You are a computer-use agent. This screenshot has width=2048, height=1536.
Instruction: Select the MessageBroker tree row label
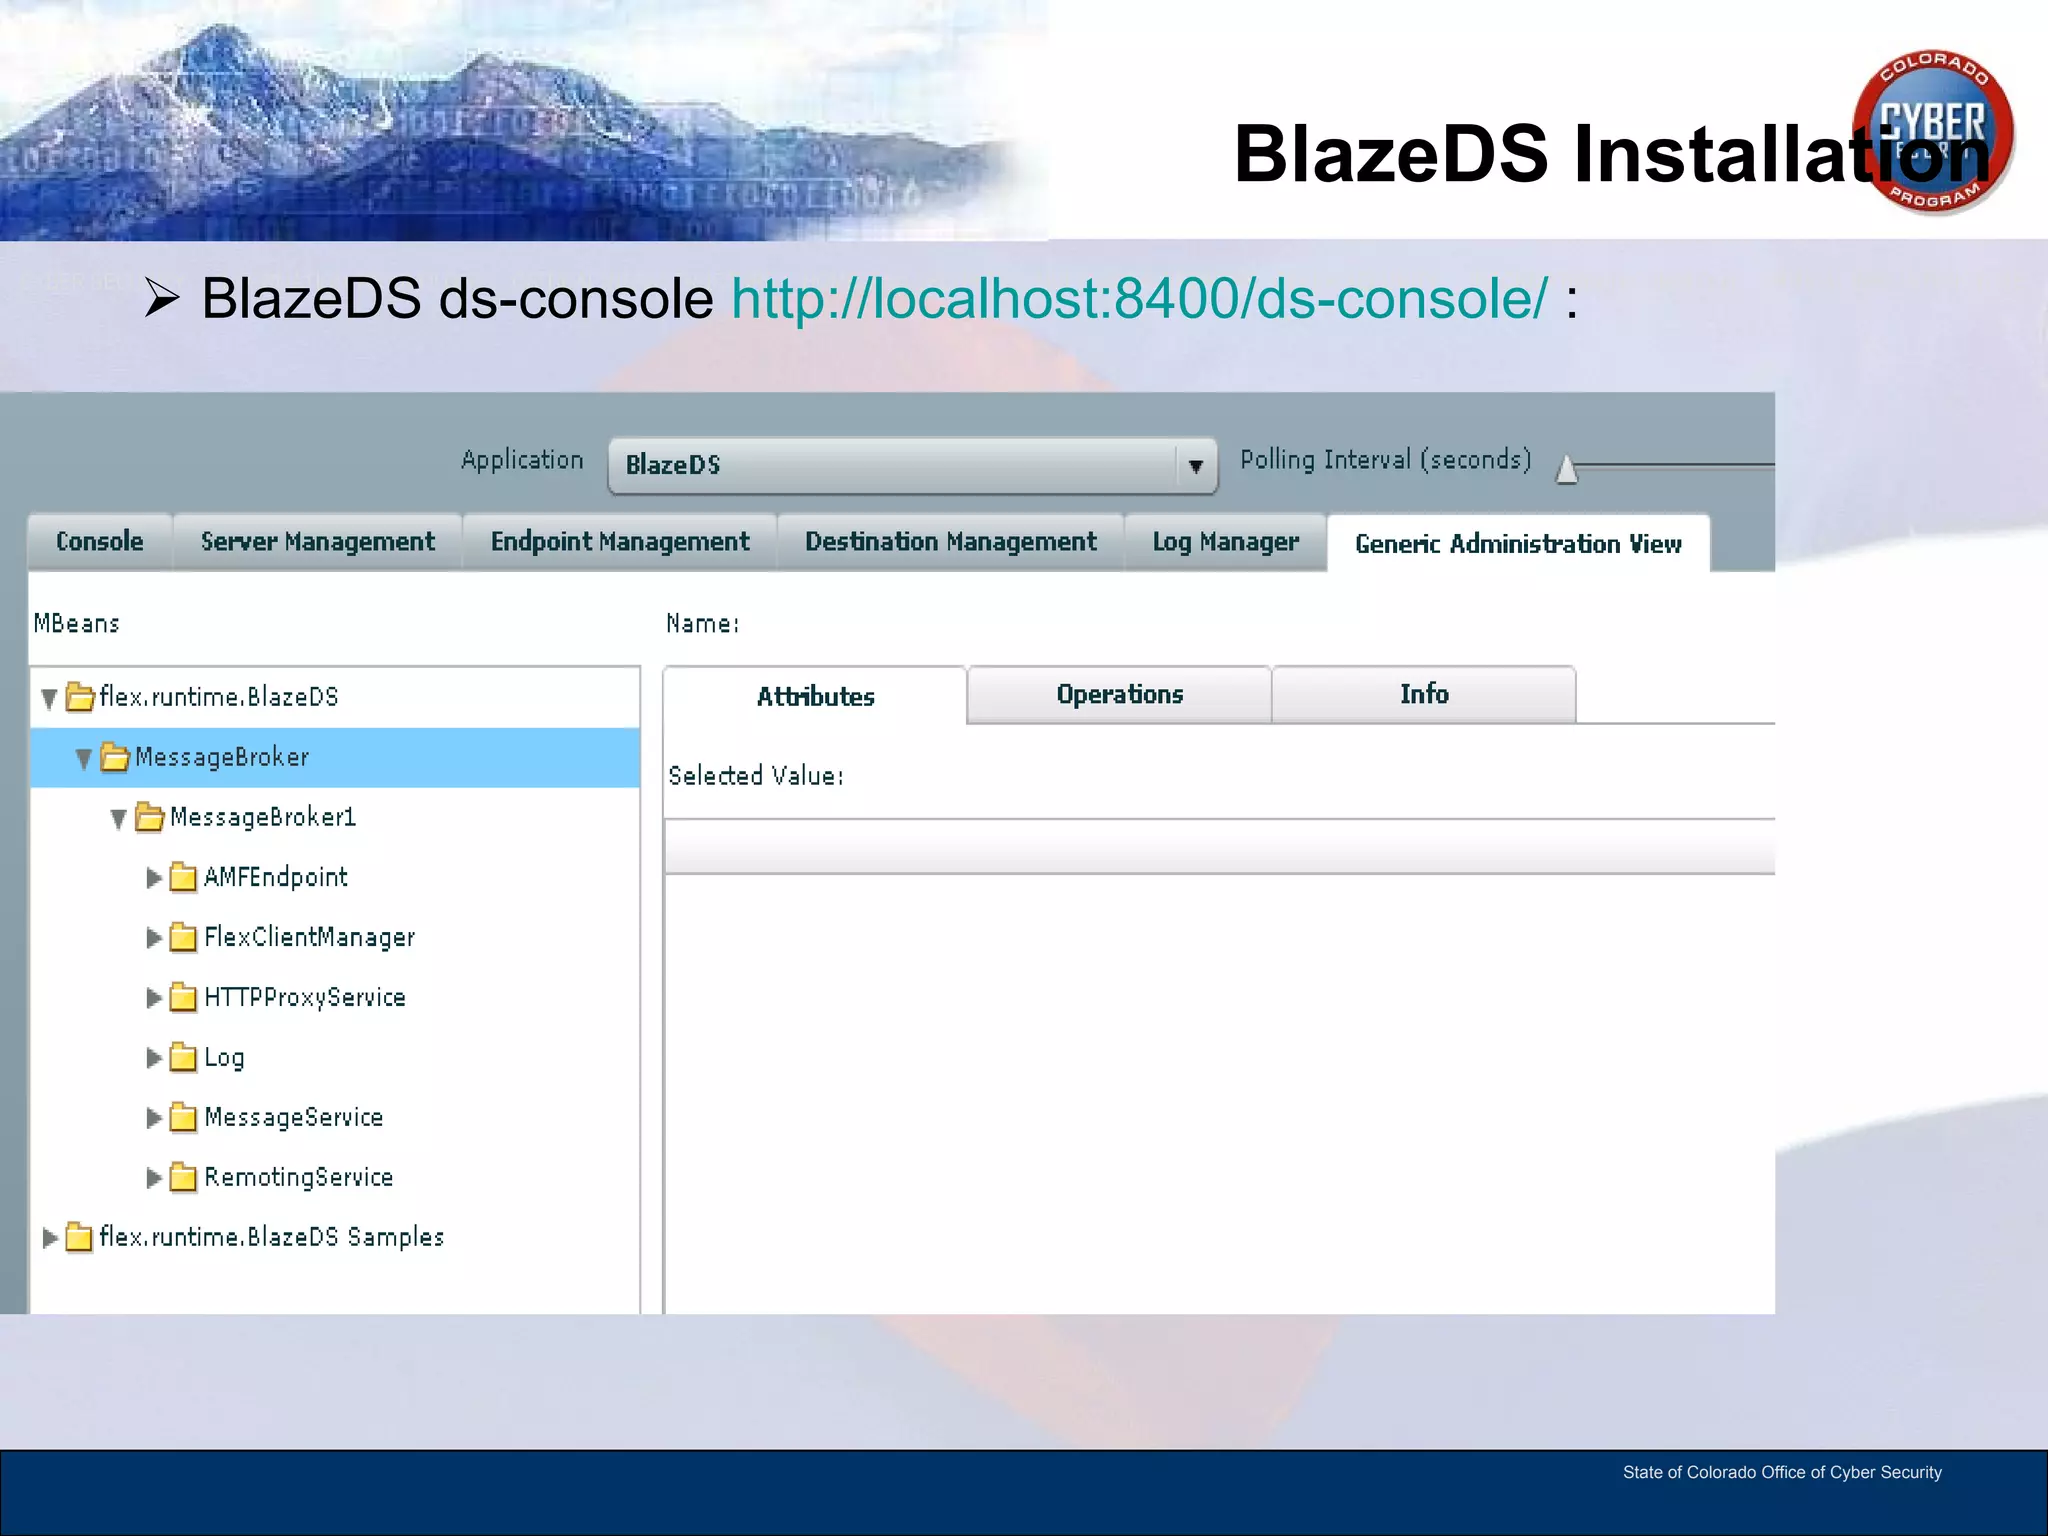222,757
